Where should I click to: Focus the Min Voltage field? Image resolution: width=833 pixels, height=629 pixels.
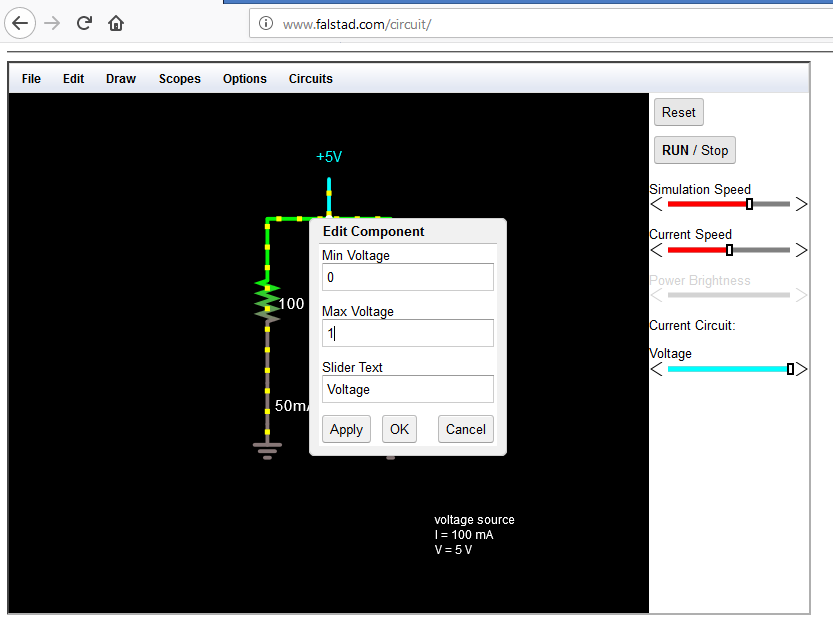tap(407, 277)
